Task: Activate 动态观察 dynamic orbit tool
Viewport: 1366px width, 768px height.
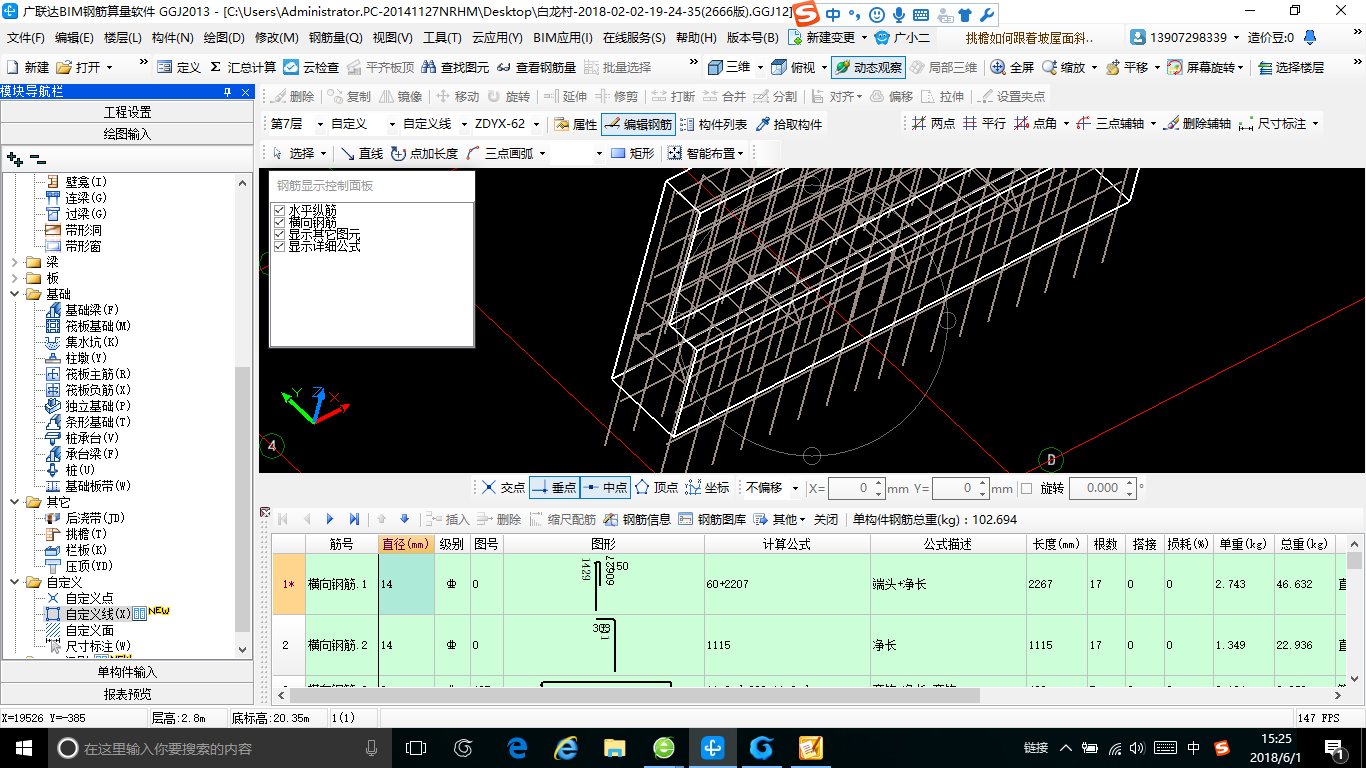Action: [x=867, y=67]
